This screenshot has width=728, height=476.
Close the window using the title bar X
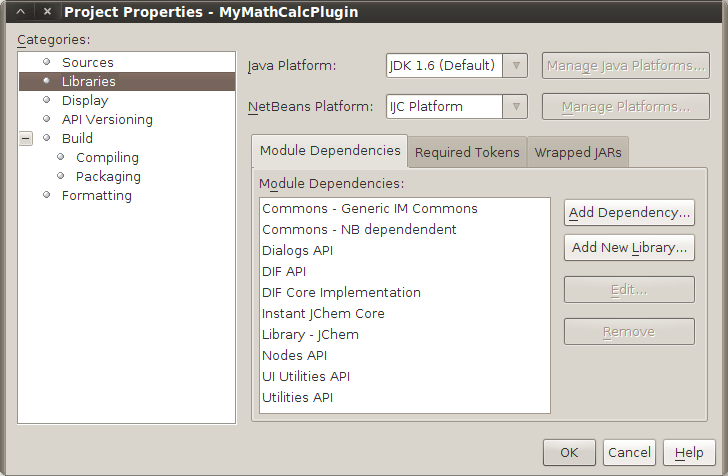pyautogui.click(x=46, y=12)
